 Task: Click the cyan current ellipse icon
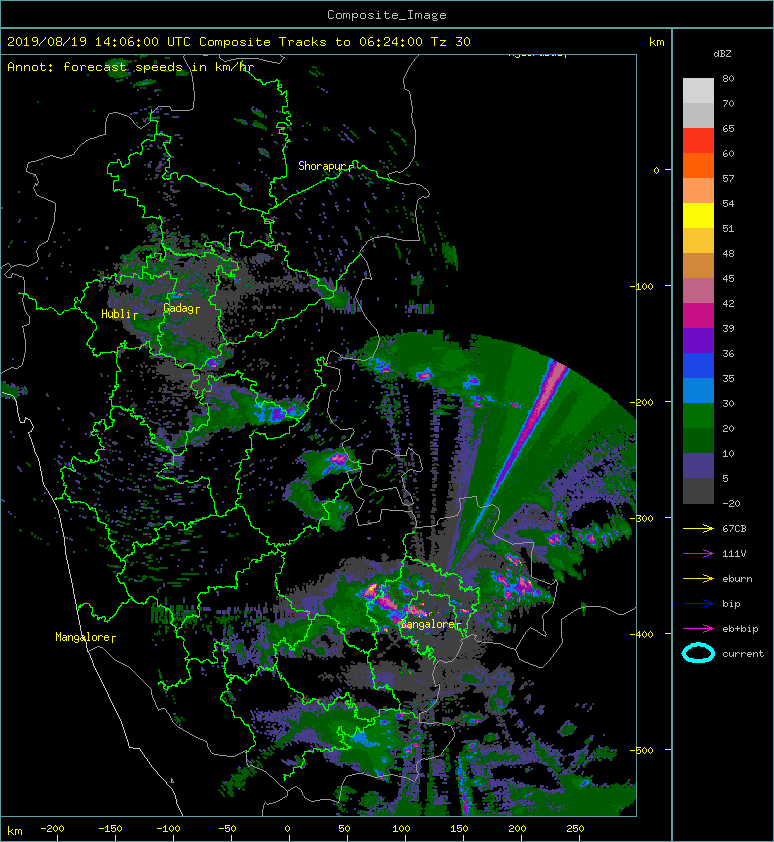coord(698,653)
